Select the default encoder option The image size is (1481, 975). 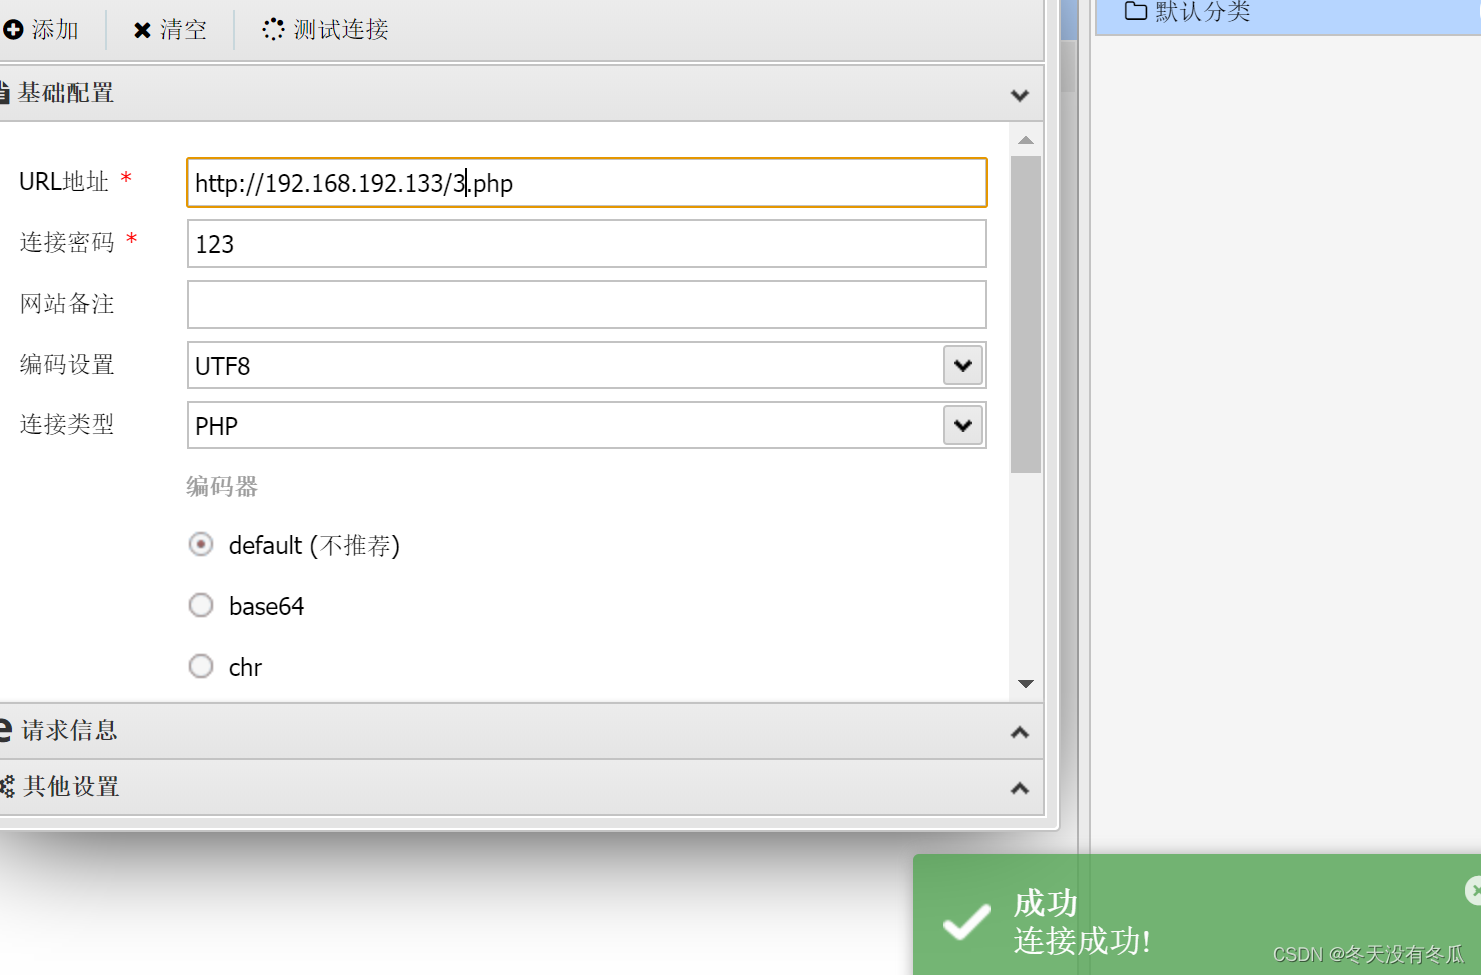click(201, 544)
